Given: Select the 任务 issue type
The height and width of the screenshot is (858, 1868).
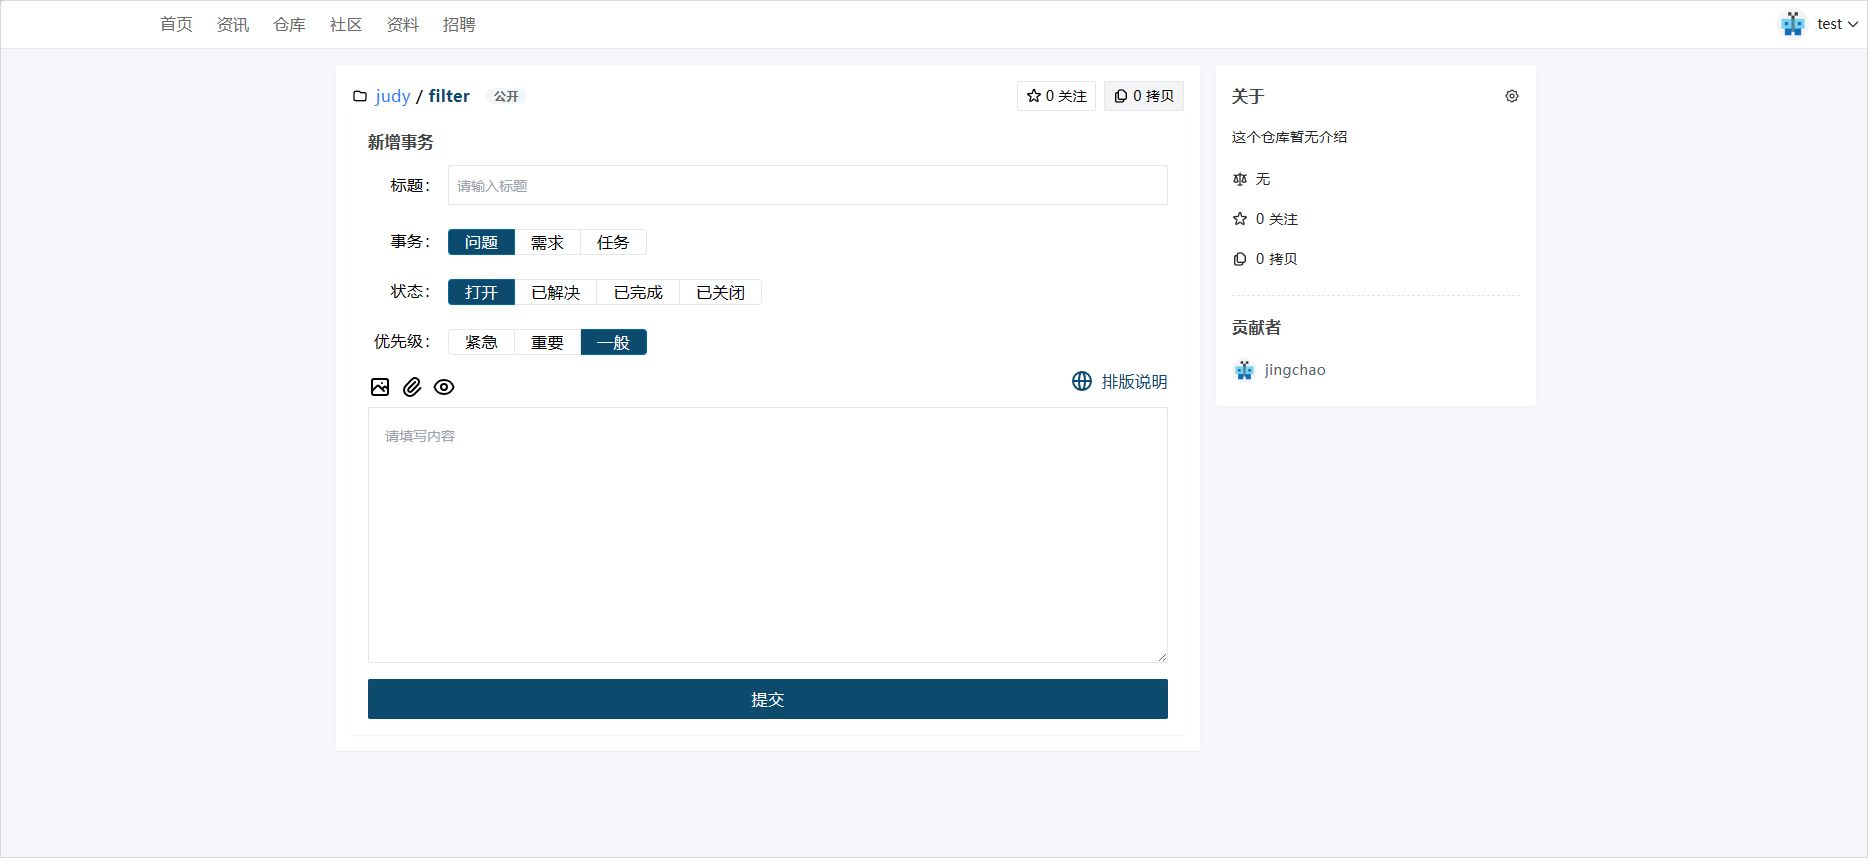Looking at the screenshot, I should click(613, 243).
